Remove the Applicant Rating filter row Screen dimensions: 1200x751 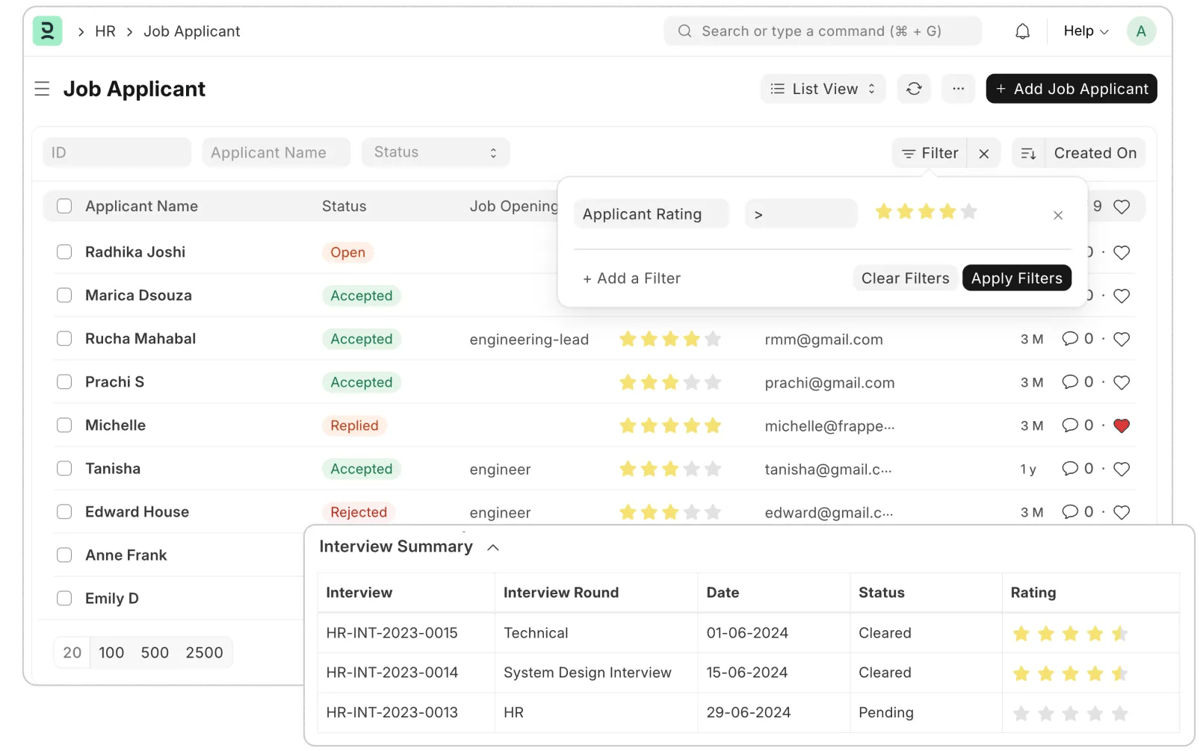(x=1058, y=215)
